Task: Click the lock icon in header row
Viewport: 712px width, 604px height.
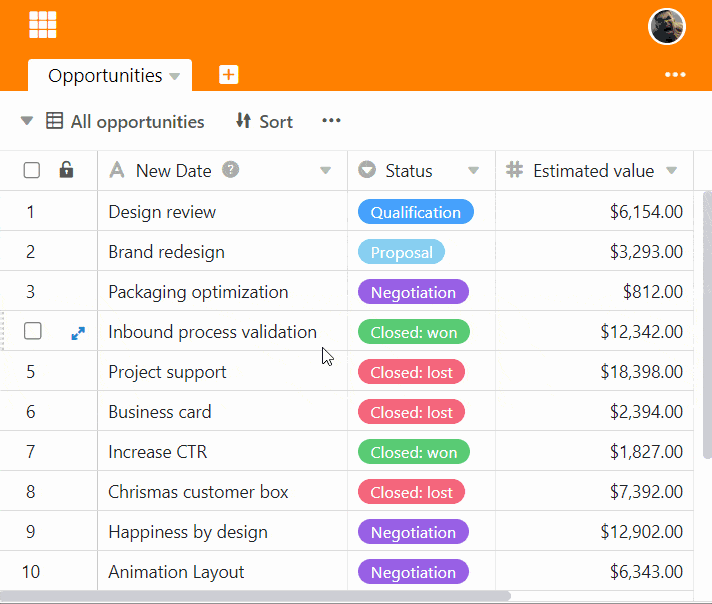Action: pos(67,170)
